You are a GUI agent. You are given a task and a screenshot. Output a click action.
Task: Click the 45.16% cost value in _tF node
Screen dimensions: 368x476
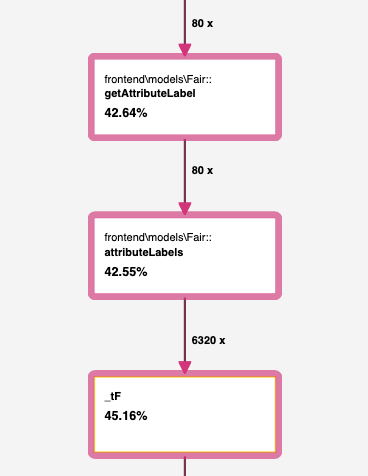pyautogui.click(x=126, y=416)
